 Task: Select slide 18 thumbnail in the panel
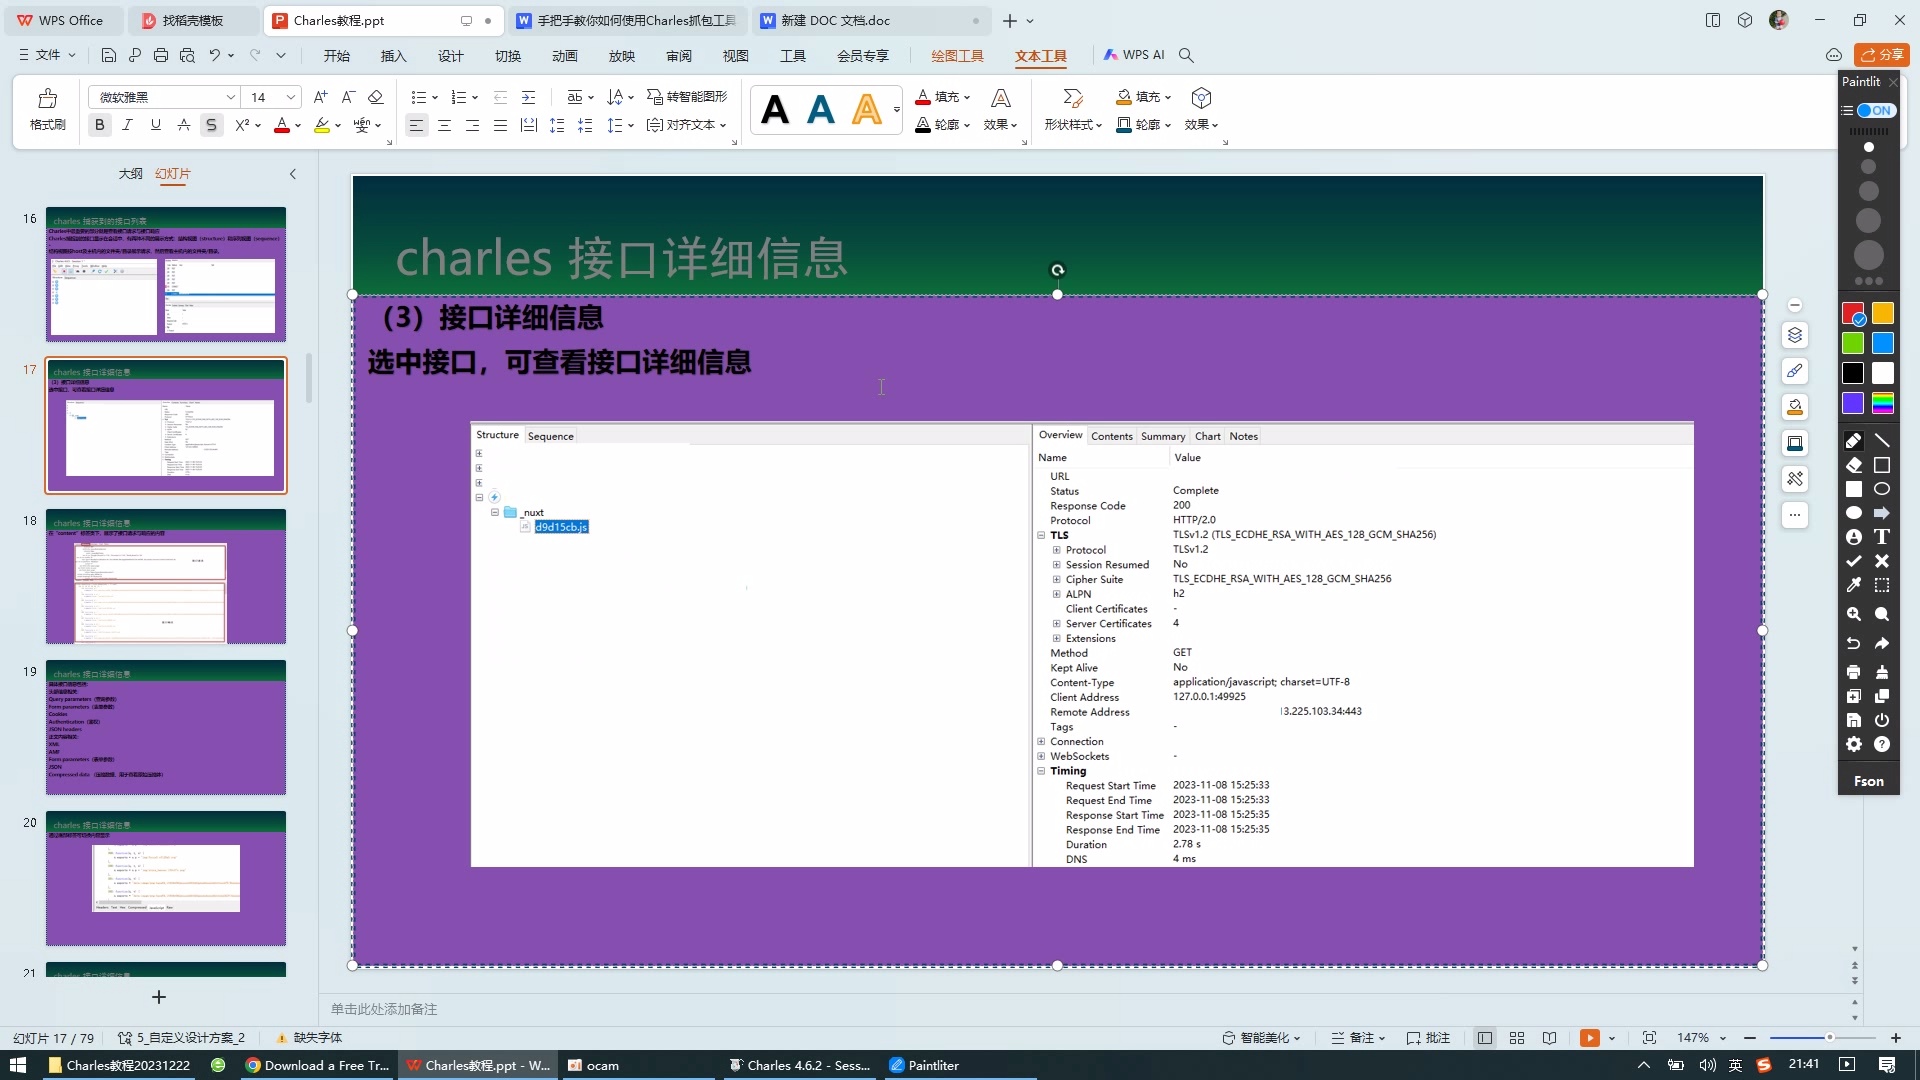[165, 577]
